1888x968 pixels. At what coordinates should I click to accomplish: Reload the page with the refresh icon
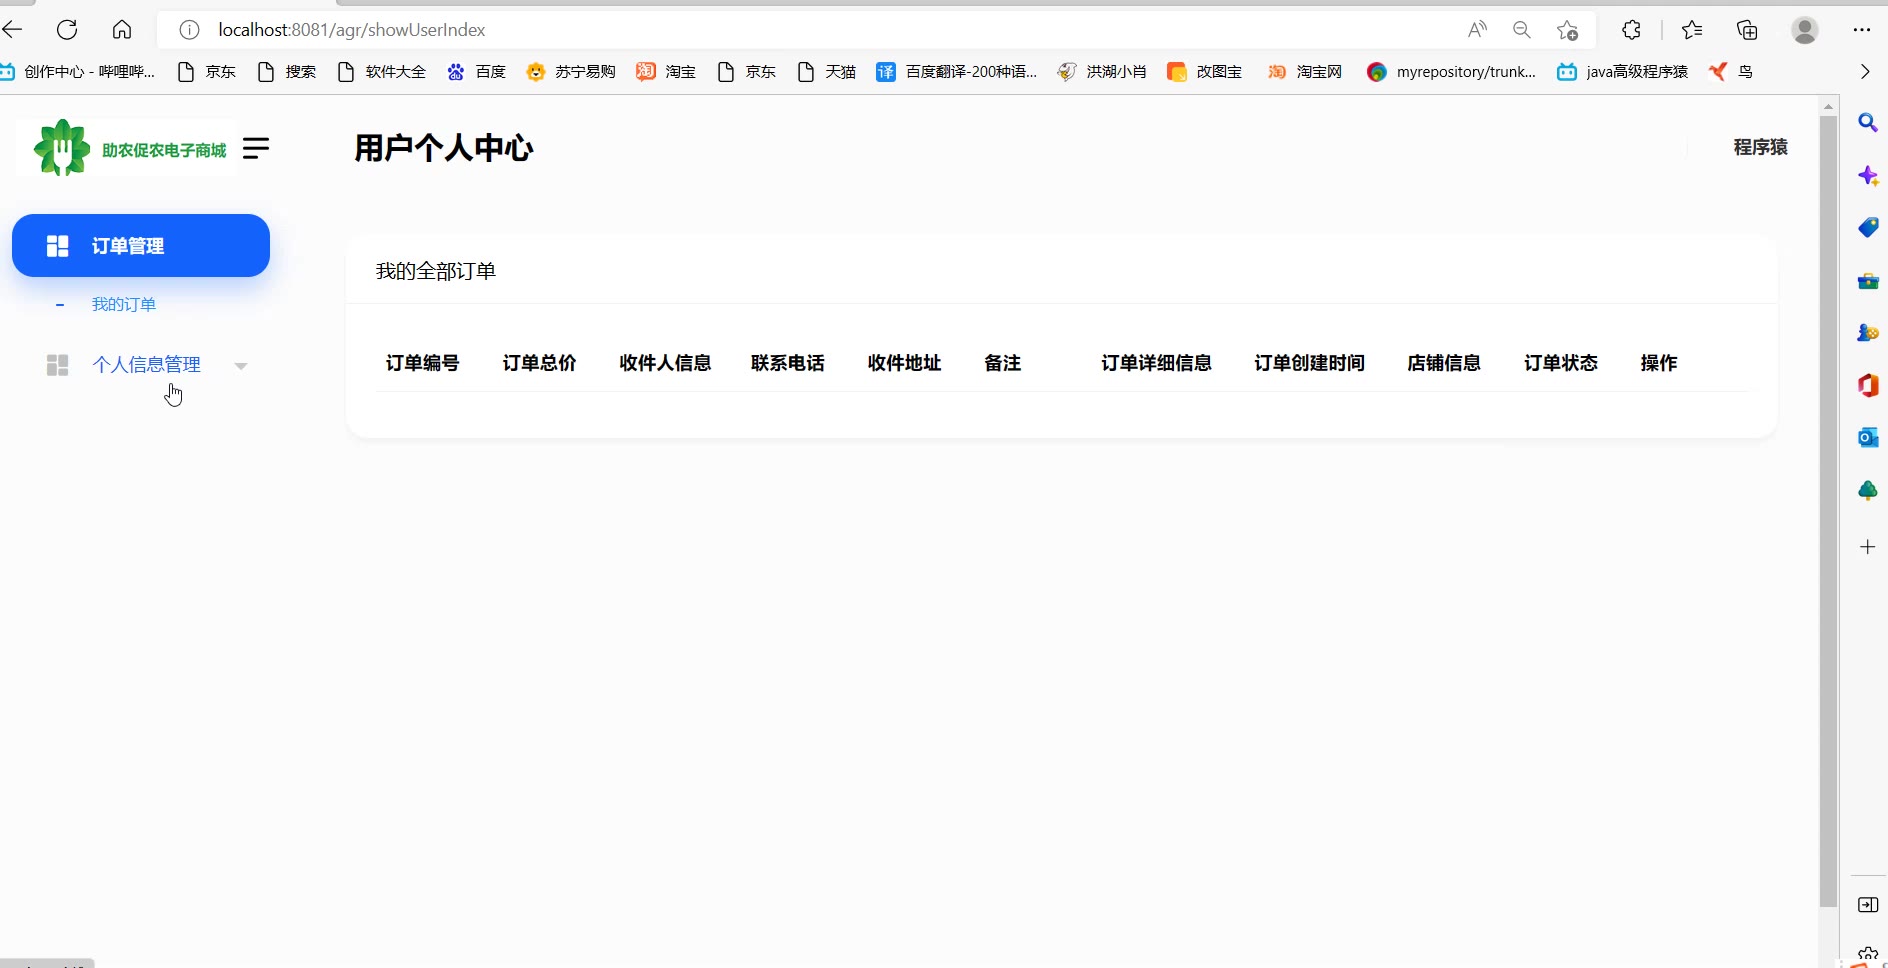pyautogui.click(x=67, y=30)
